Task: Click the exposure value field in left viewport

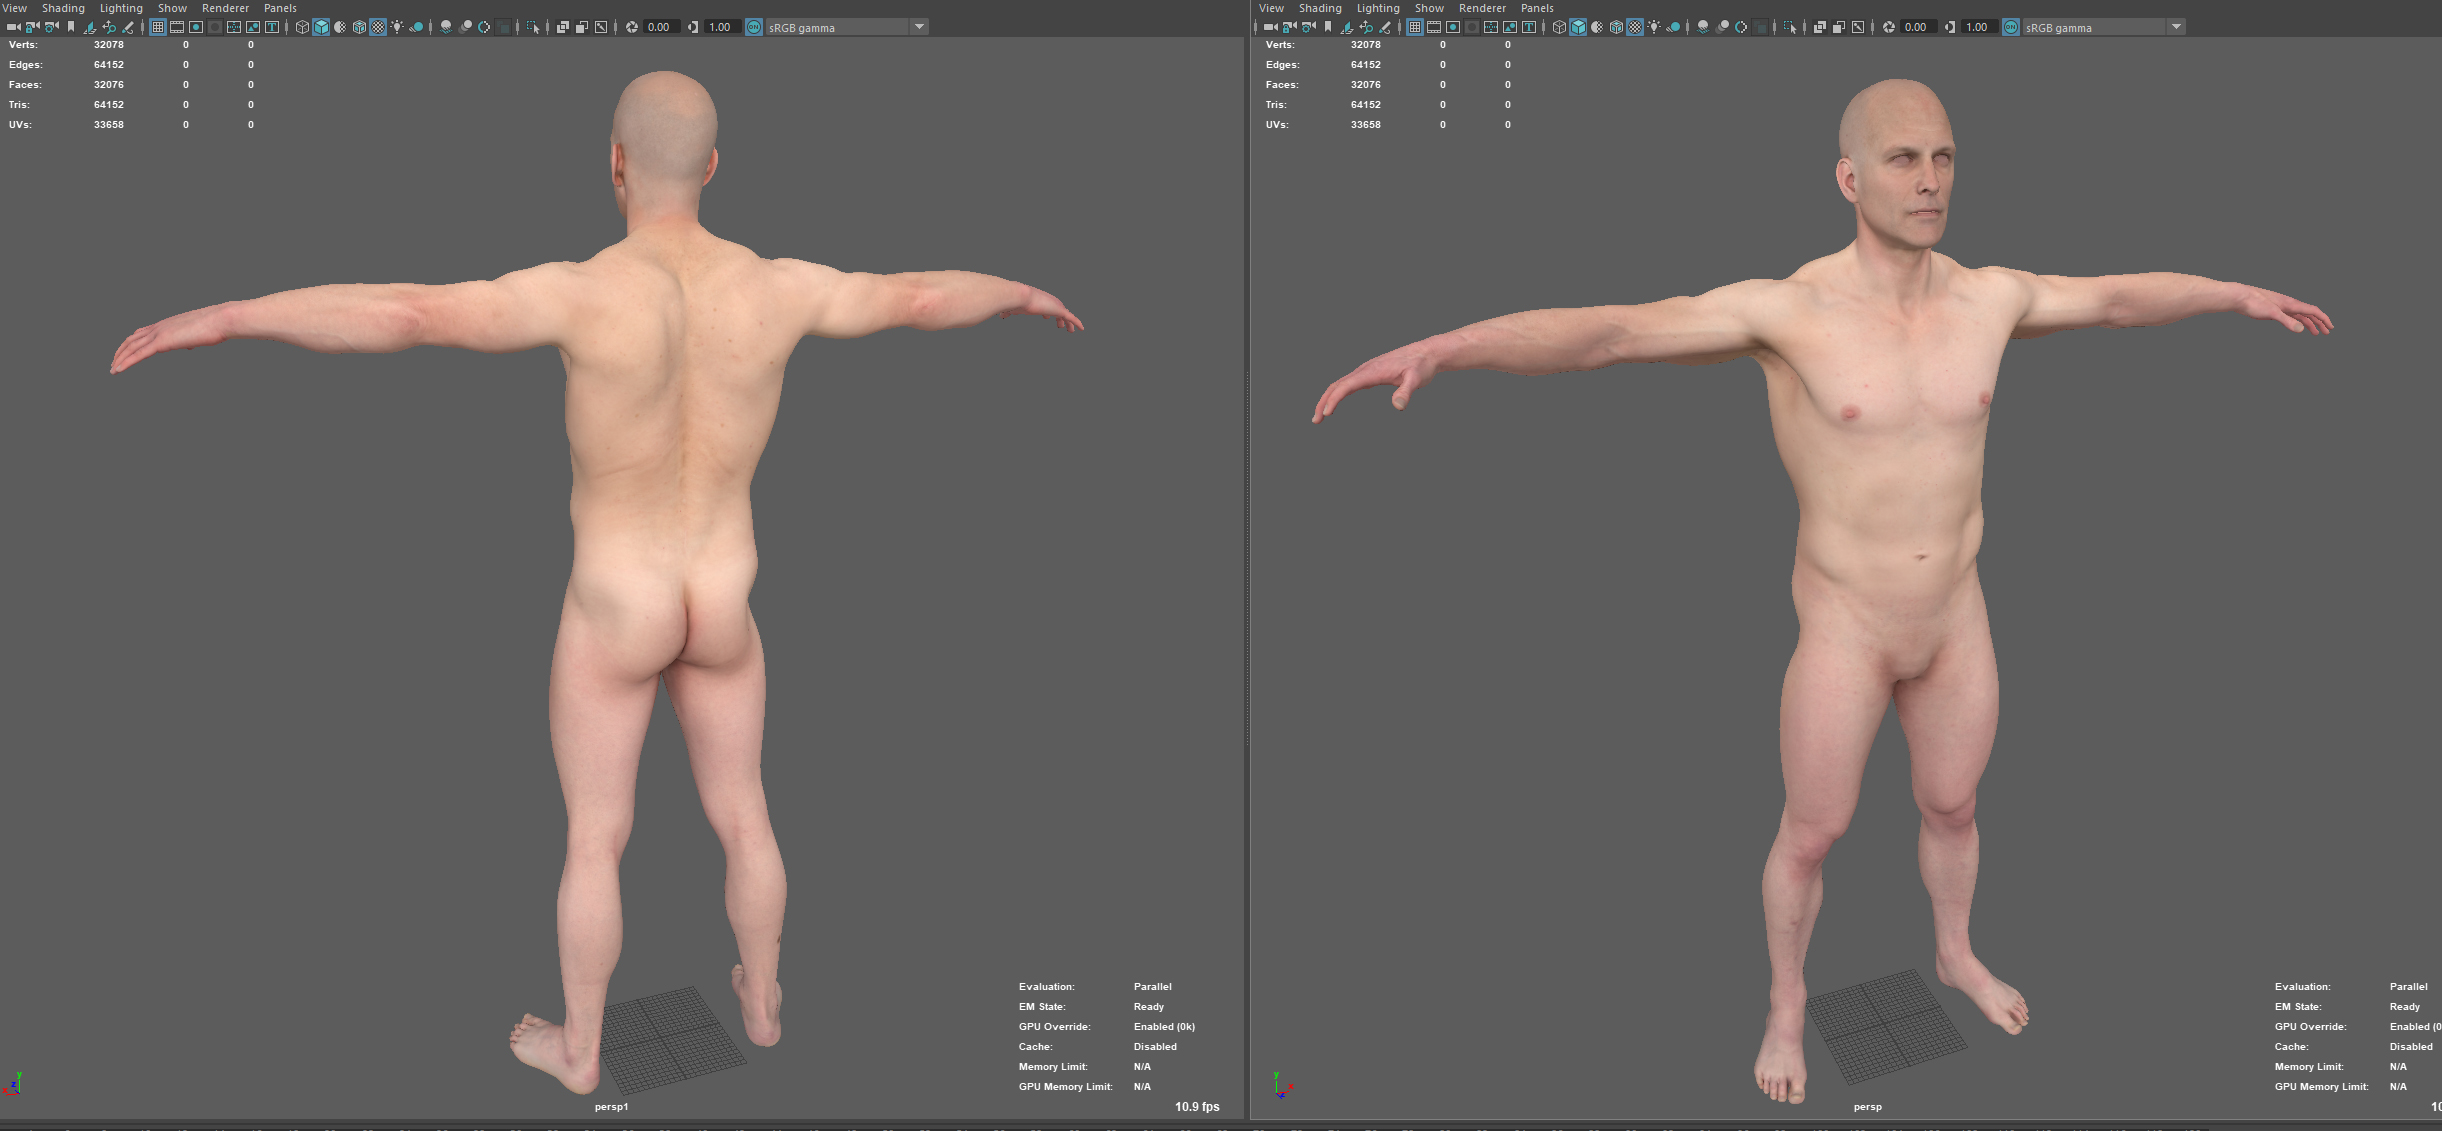Action: coord(659,27)
